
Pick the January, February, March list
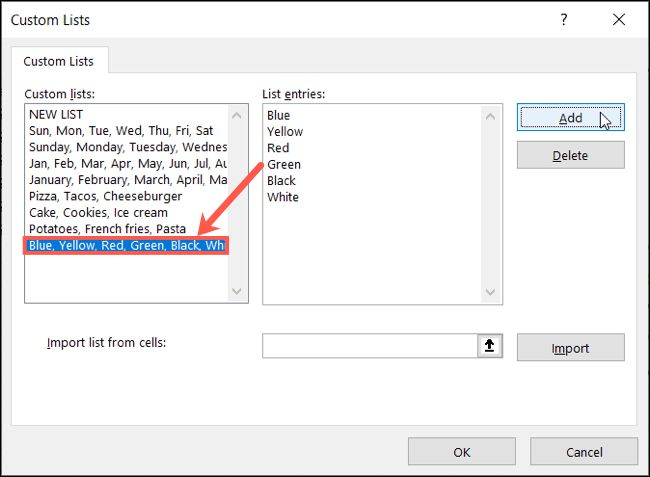(125, 180)
